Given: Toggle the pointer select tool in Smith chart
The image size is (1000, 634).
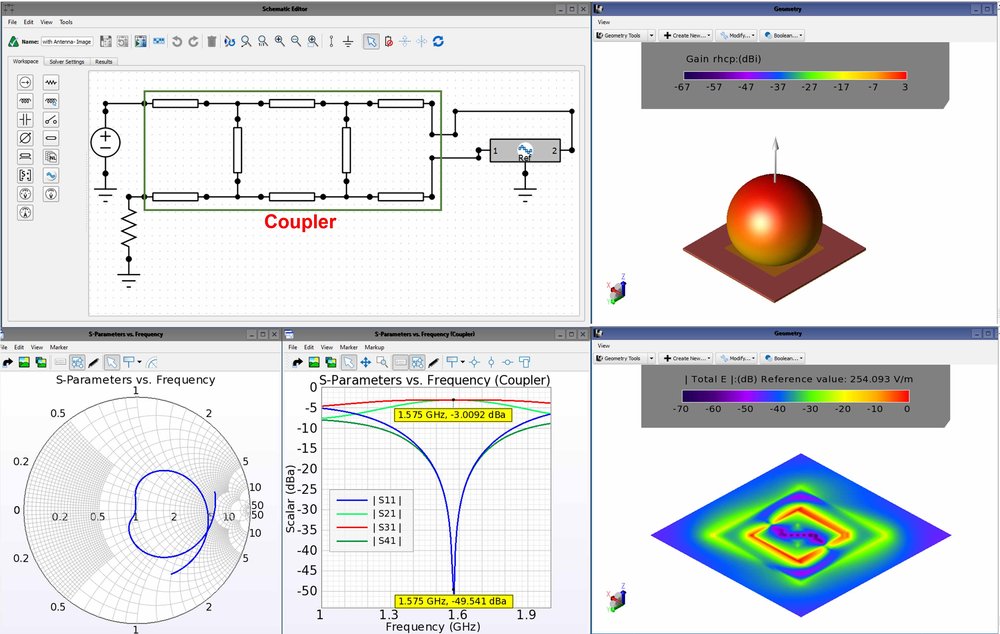Looking at the screenshot, I should coord(112,362).
